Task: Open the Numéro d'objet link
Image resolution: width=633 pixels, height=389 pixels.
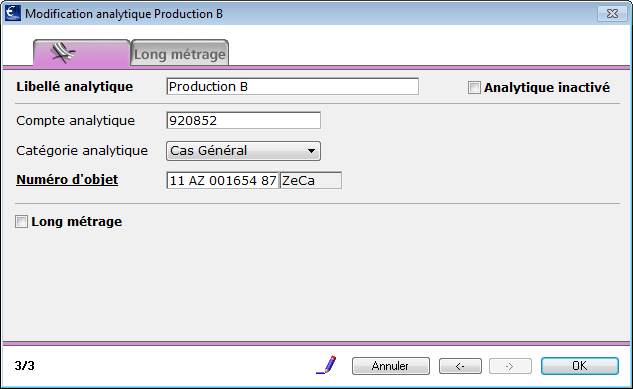Action: 67,180
